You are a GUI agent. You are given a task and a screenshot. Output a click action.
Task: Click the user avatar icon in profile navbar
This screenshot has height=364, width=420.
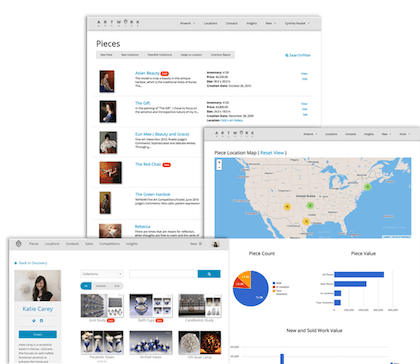216,244
